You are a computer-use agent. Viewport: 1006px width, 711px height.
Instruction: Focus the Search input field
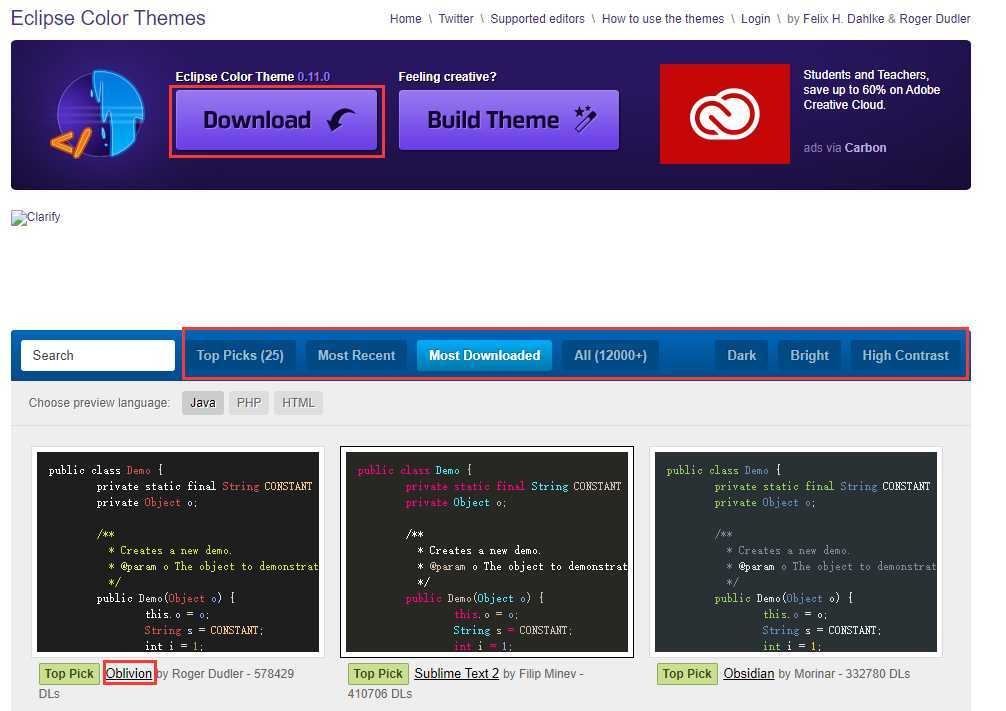(98, 356)
